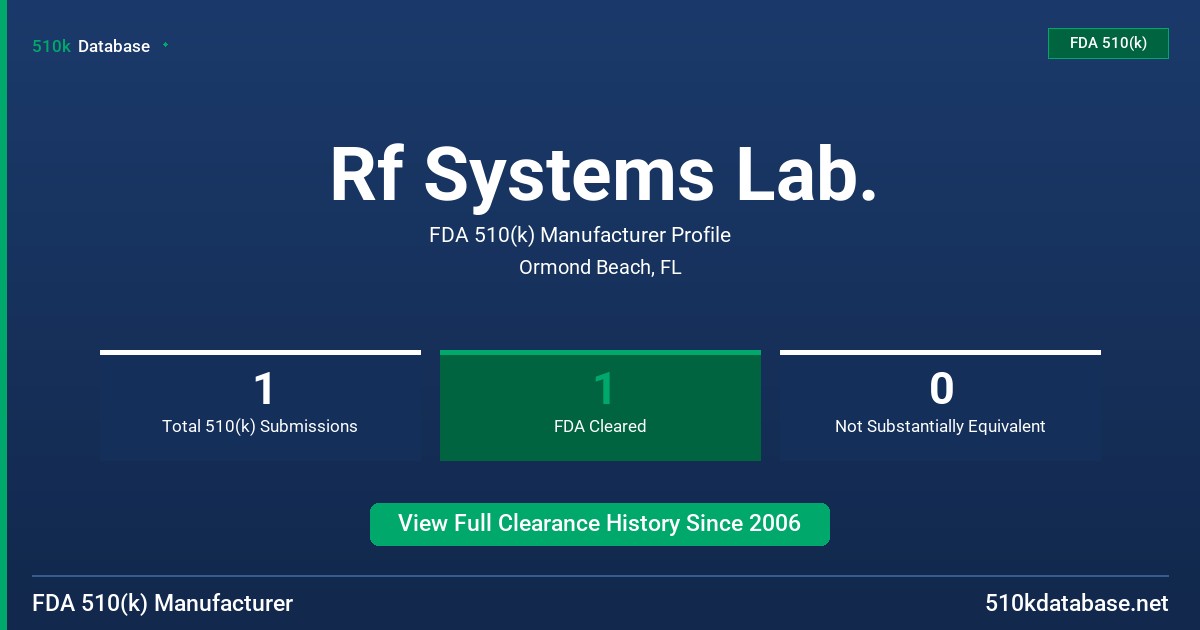Click View Full Clearance History Since 2006
The width and height of the screenshot is (1200, 630).
(600, 524)
